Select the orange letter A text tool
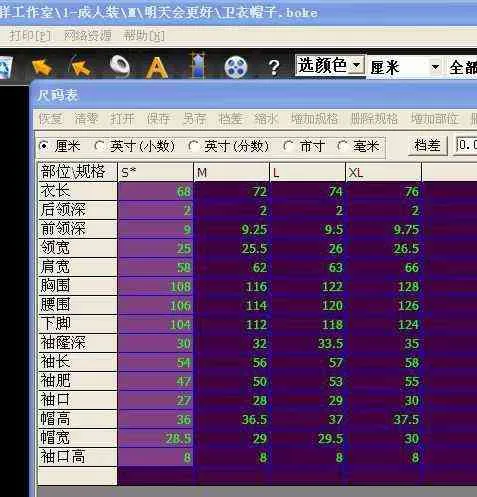Screen dimensions: 477x497 click(157, 67)
